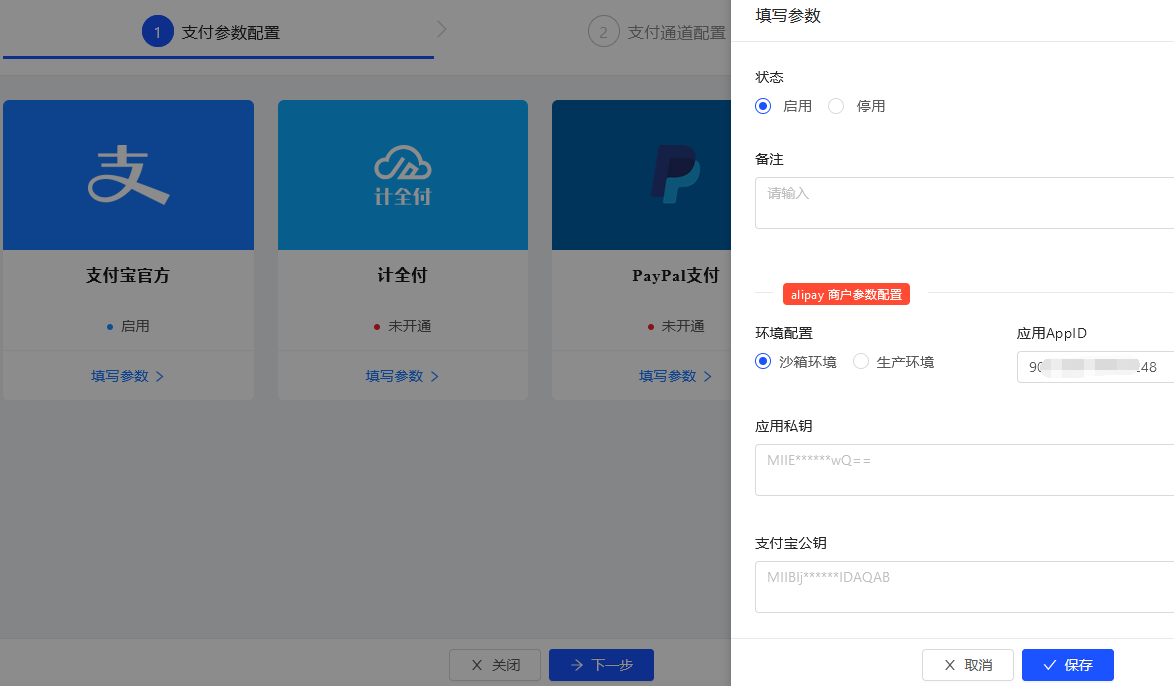Select the 生产环境 environment radio button
Viewport: 1174px width, 686px height.
860,361
